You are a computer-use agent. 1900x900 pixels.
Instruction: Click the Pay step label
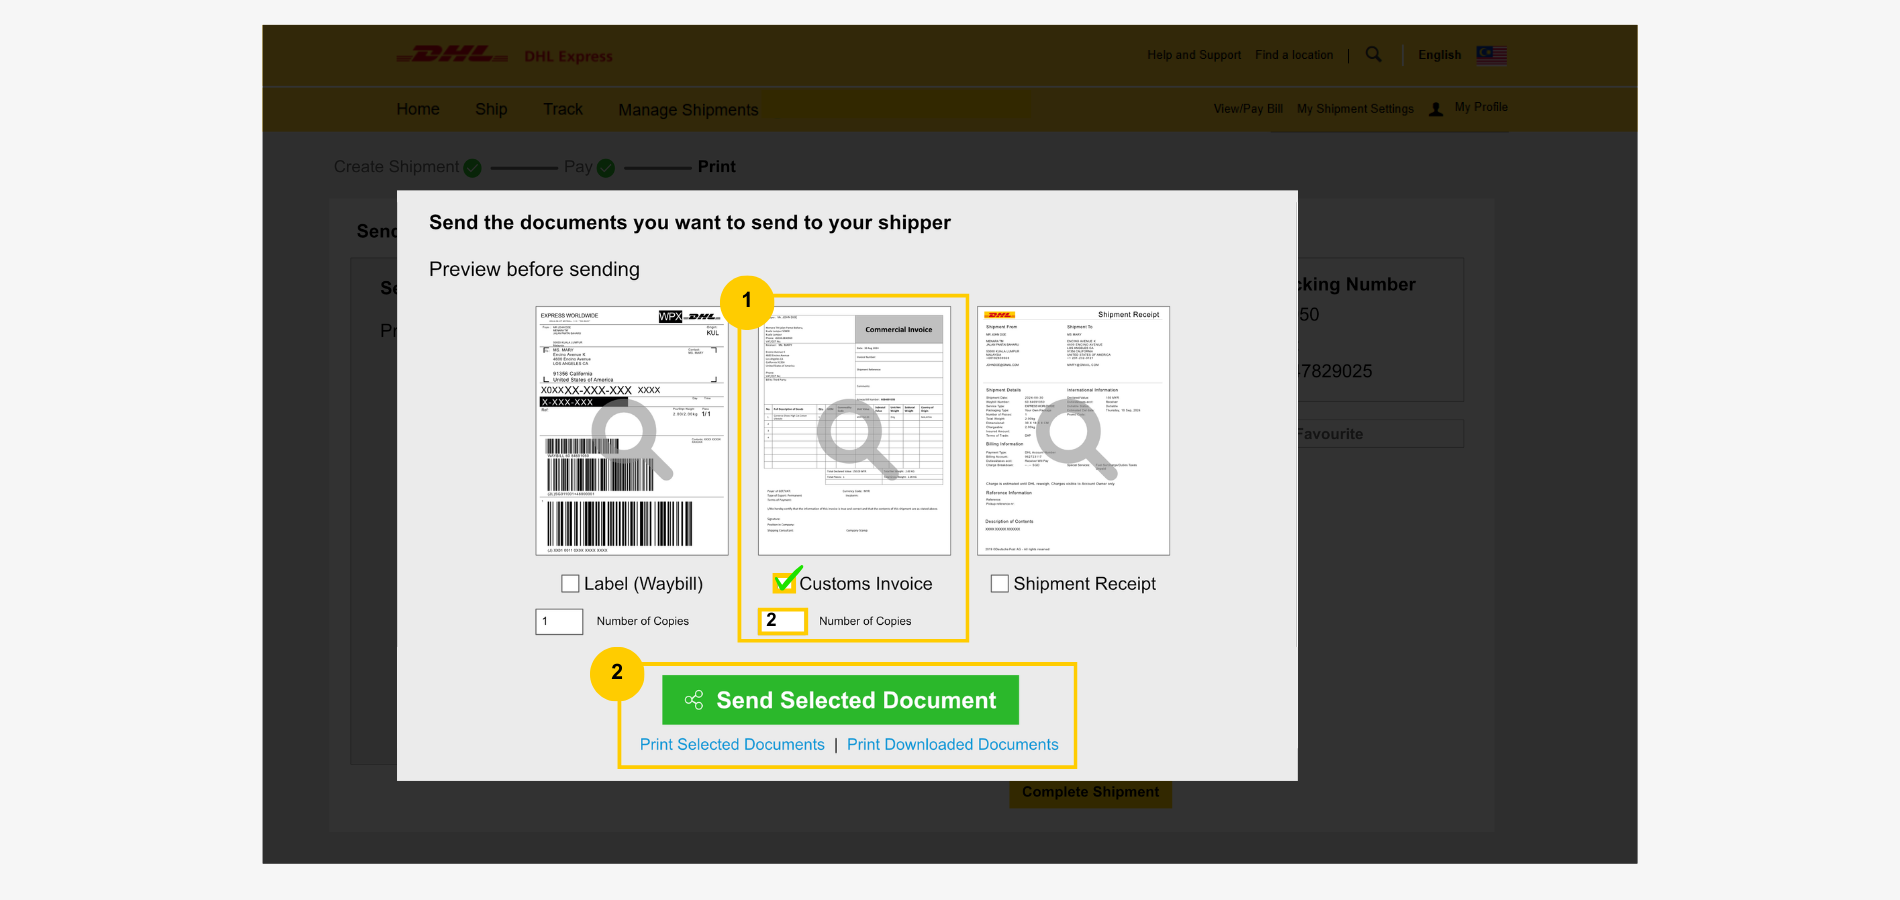578,167
